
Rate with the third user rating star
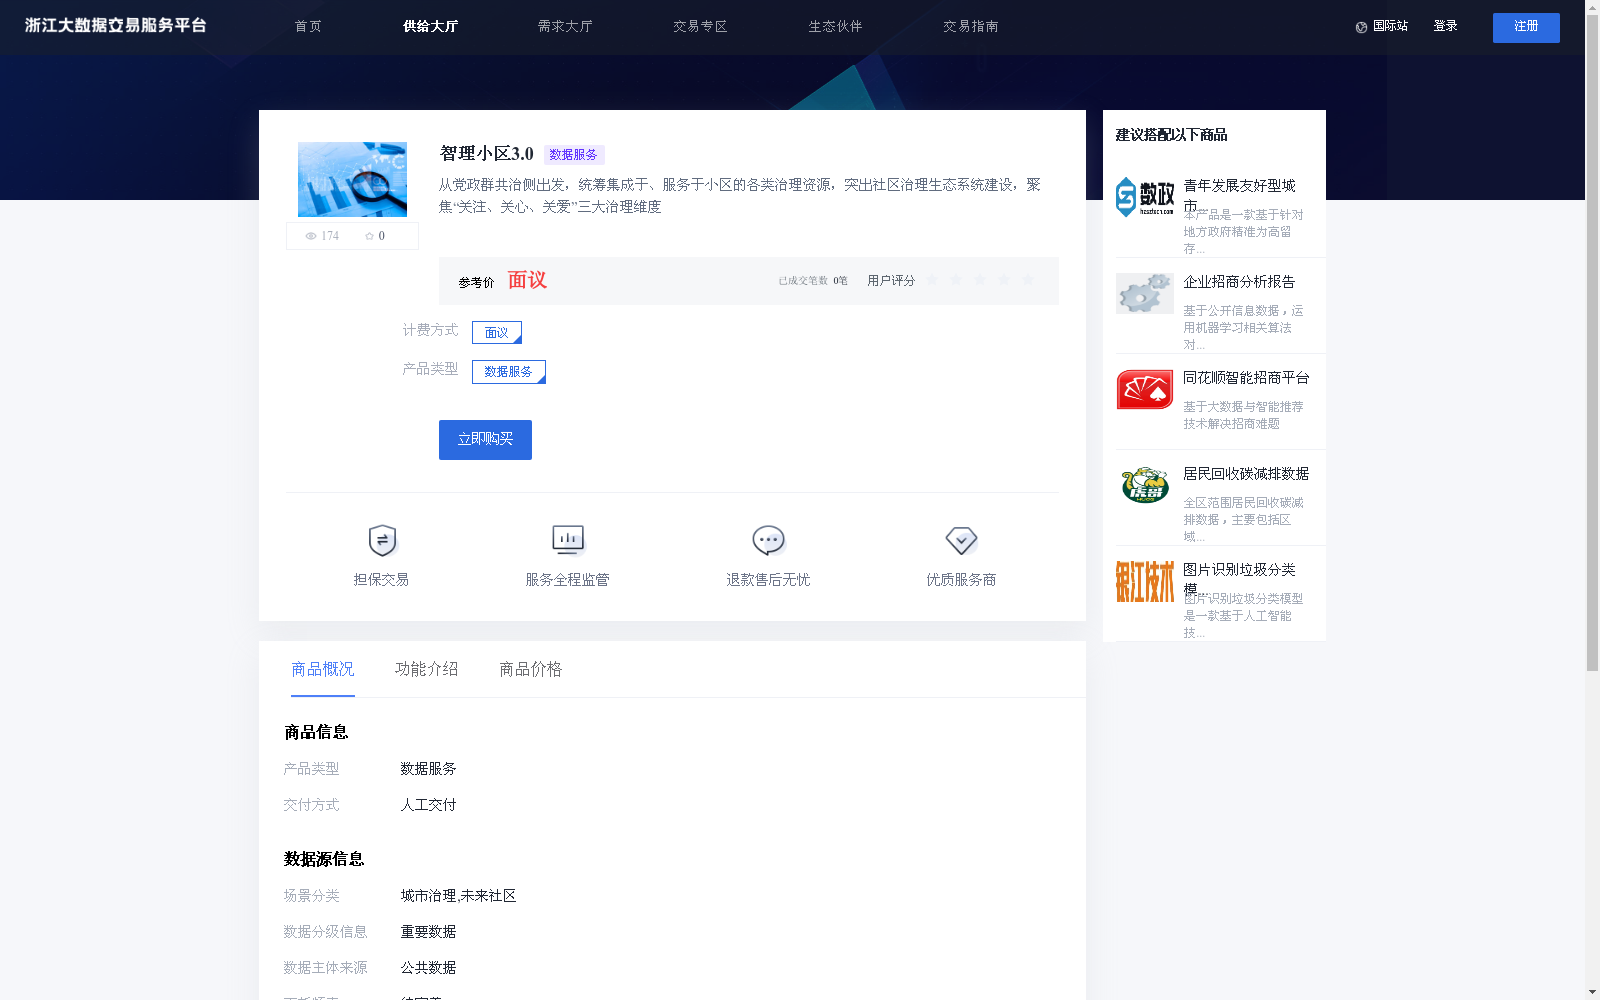980,280
